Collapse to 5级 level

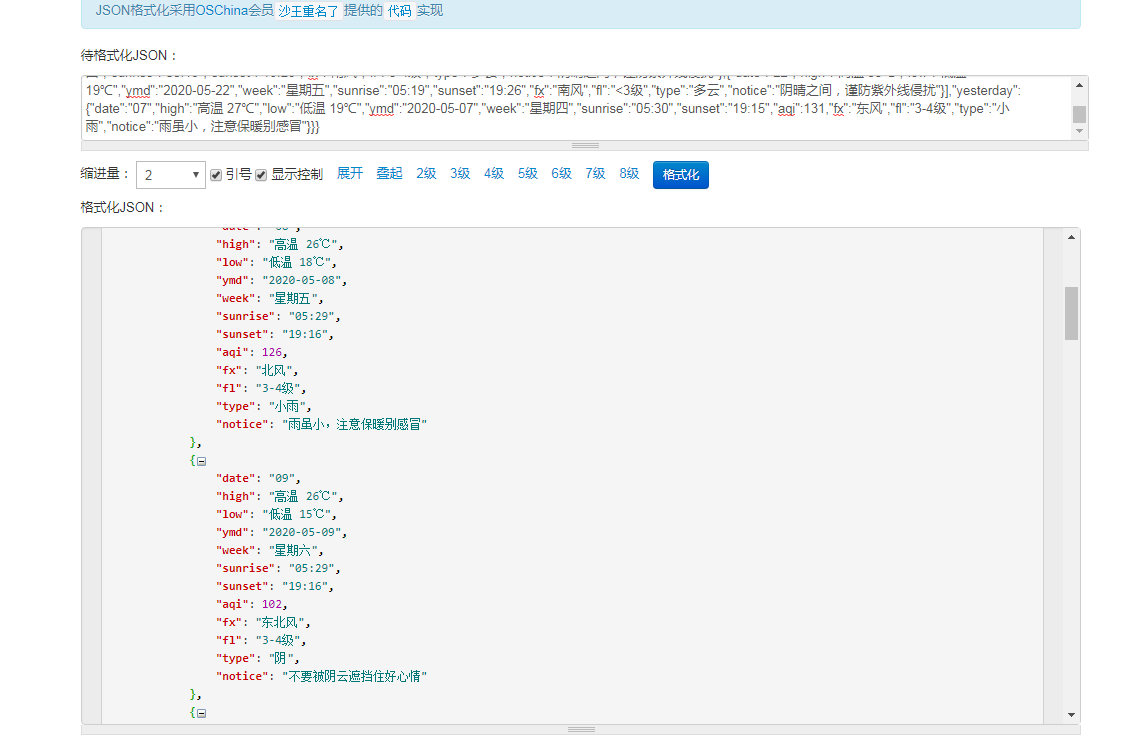point(528,173)
